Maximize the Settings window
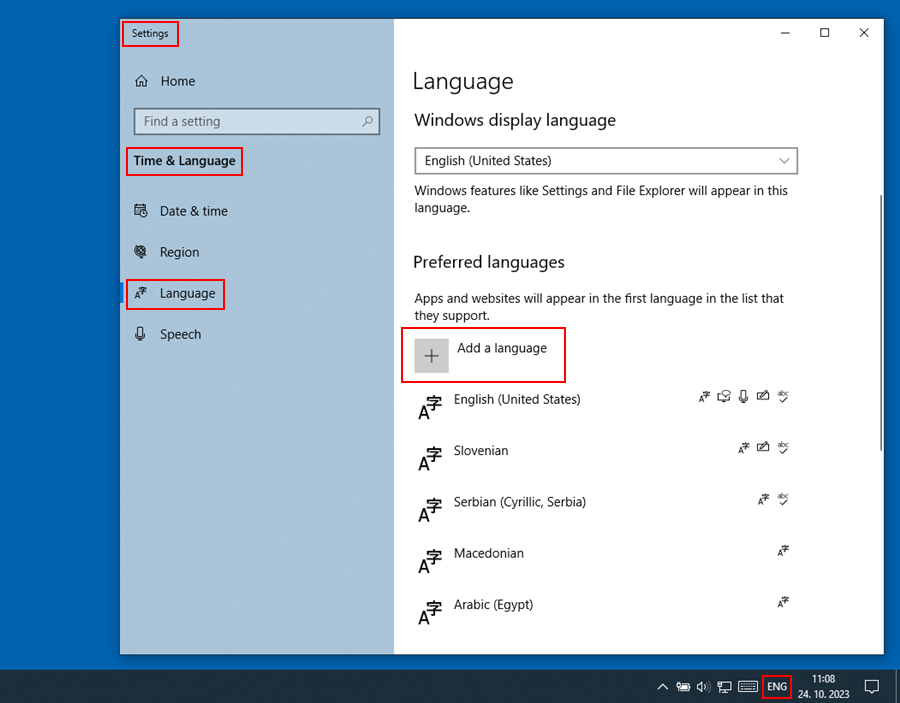 pyautogui.click(x=824, y=33)
